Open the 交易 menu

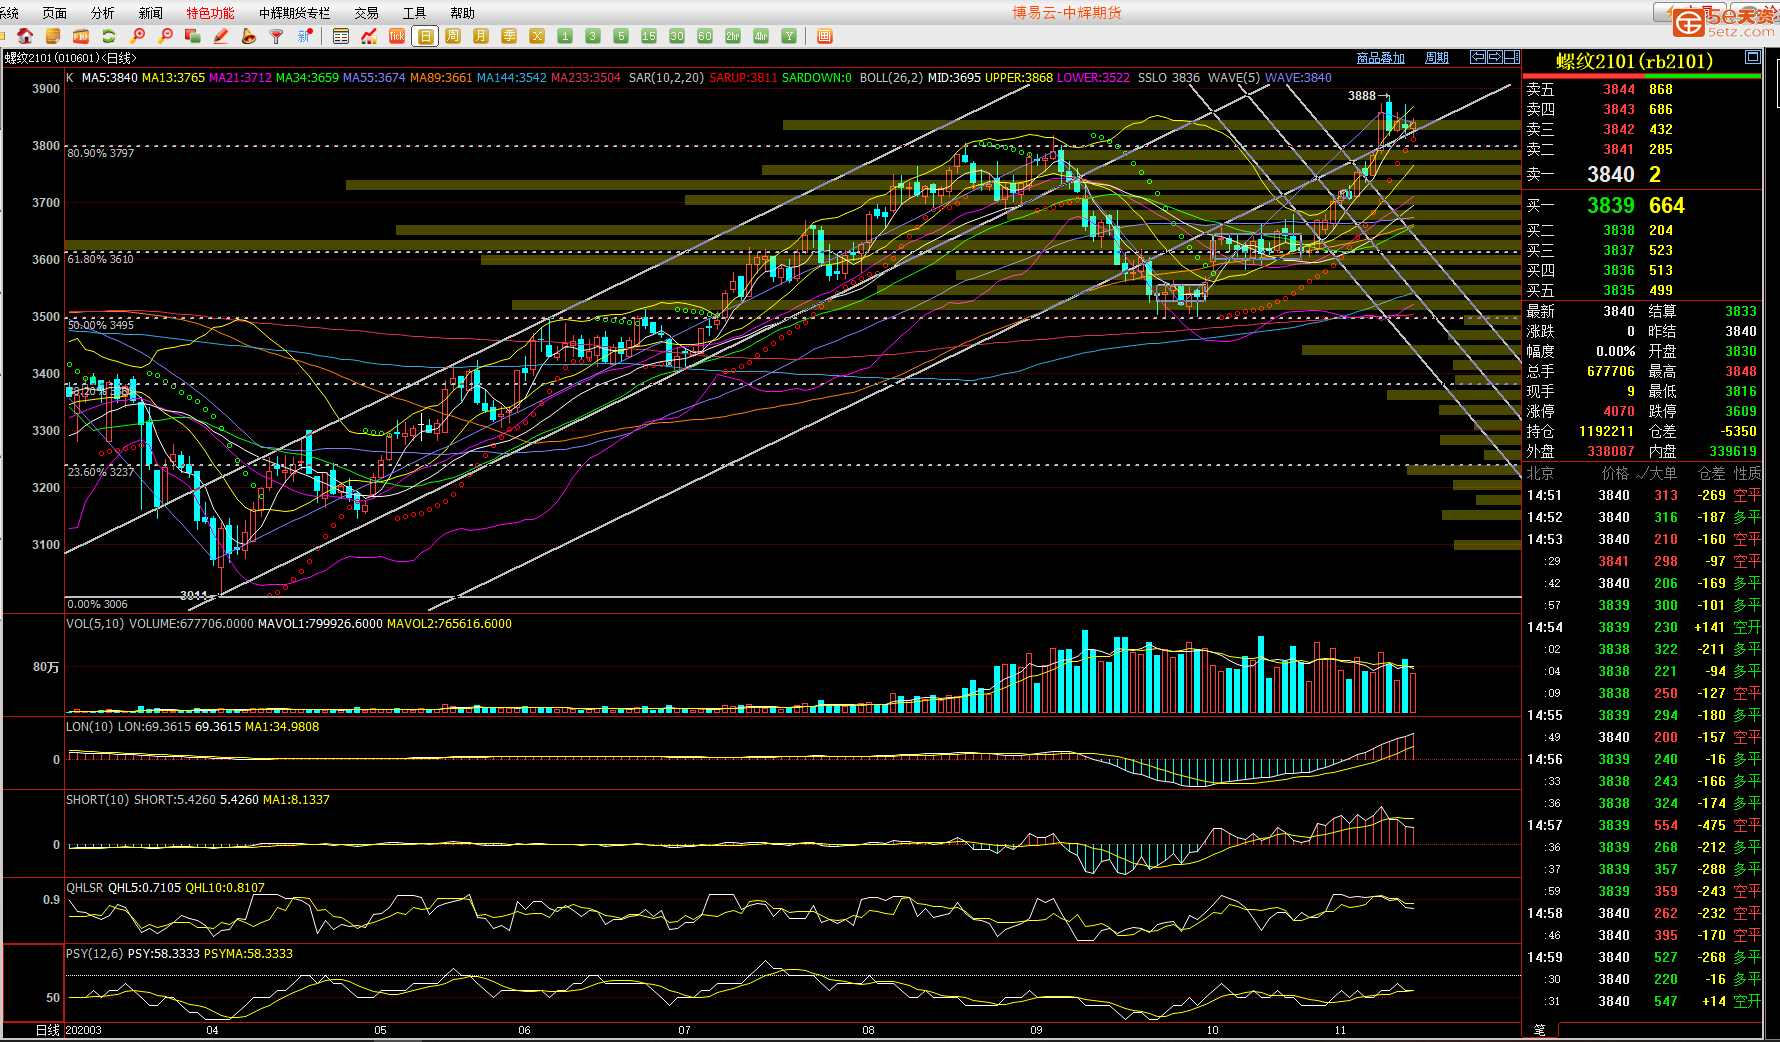tap(367, 13)
